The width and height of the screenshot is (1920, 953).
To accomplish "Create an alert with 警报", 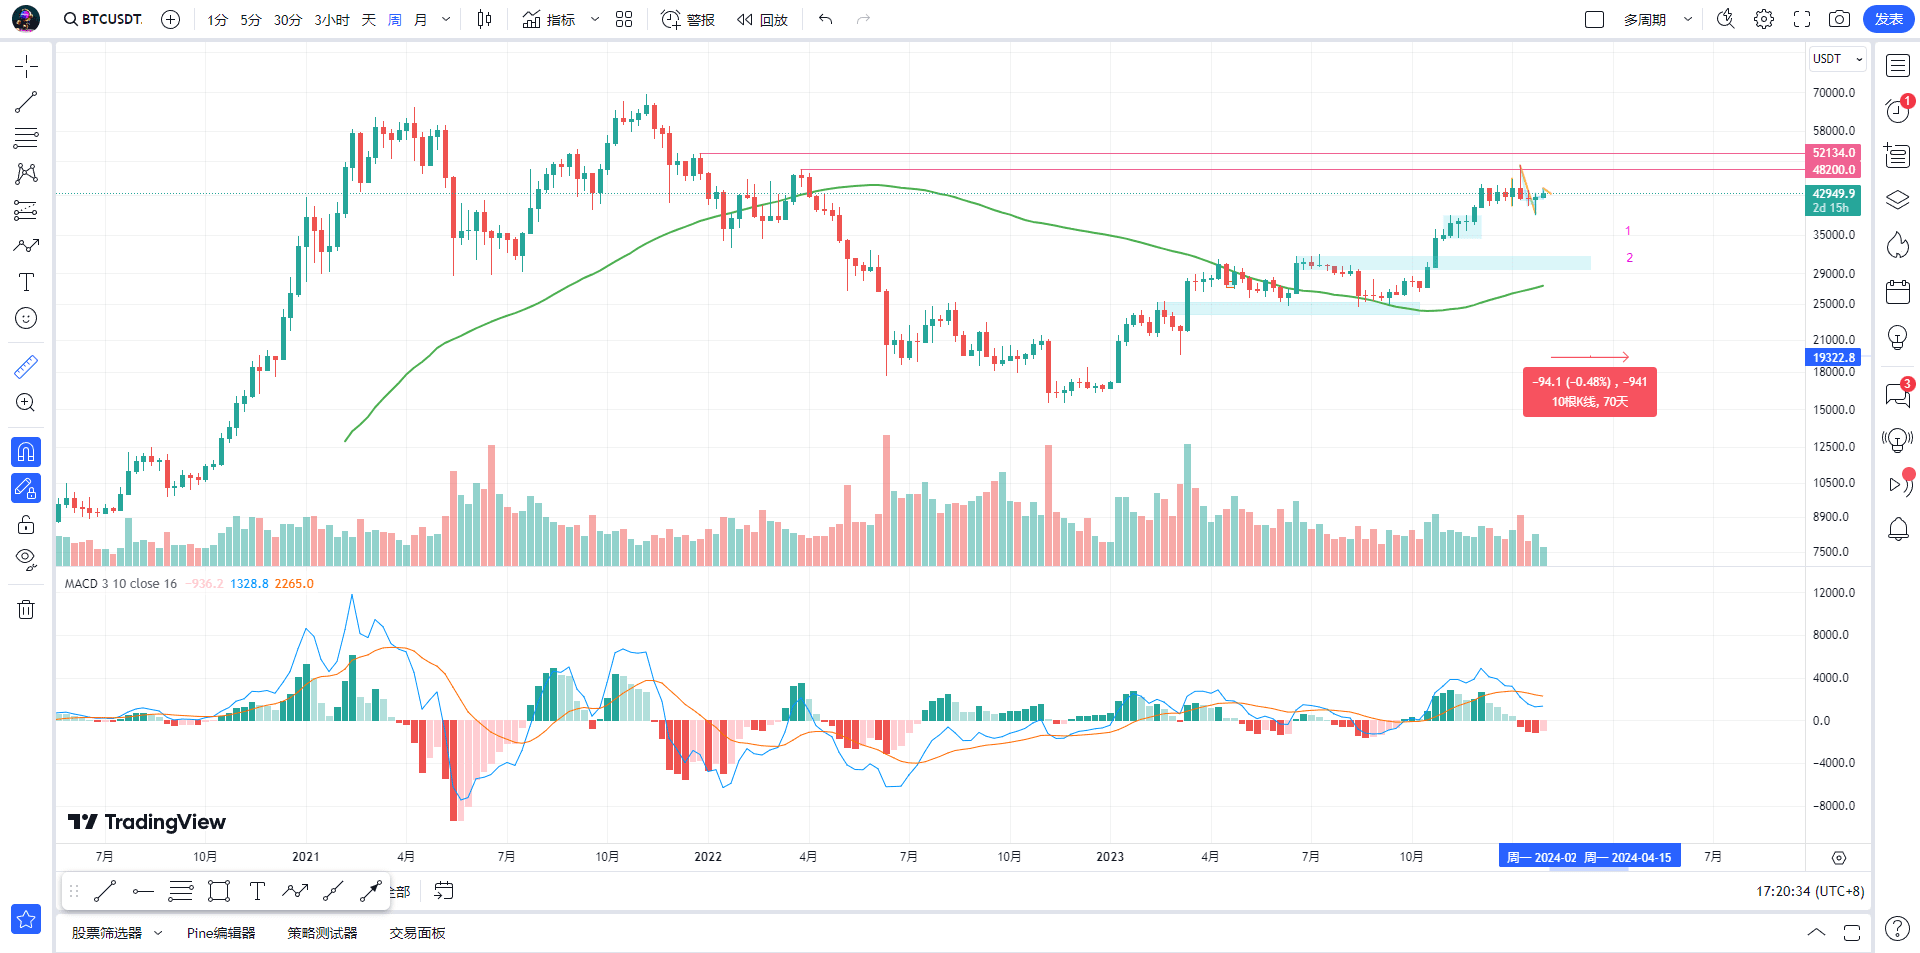I will click(x=688, y=19).
